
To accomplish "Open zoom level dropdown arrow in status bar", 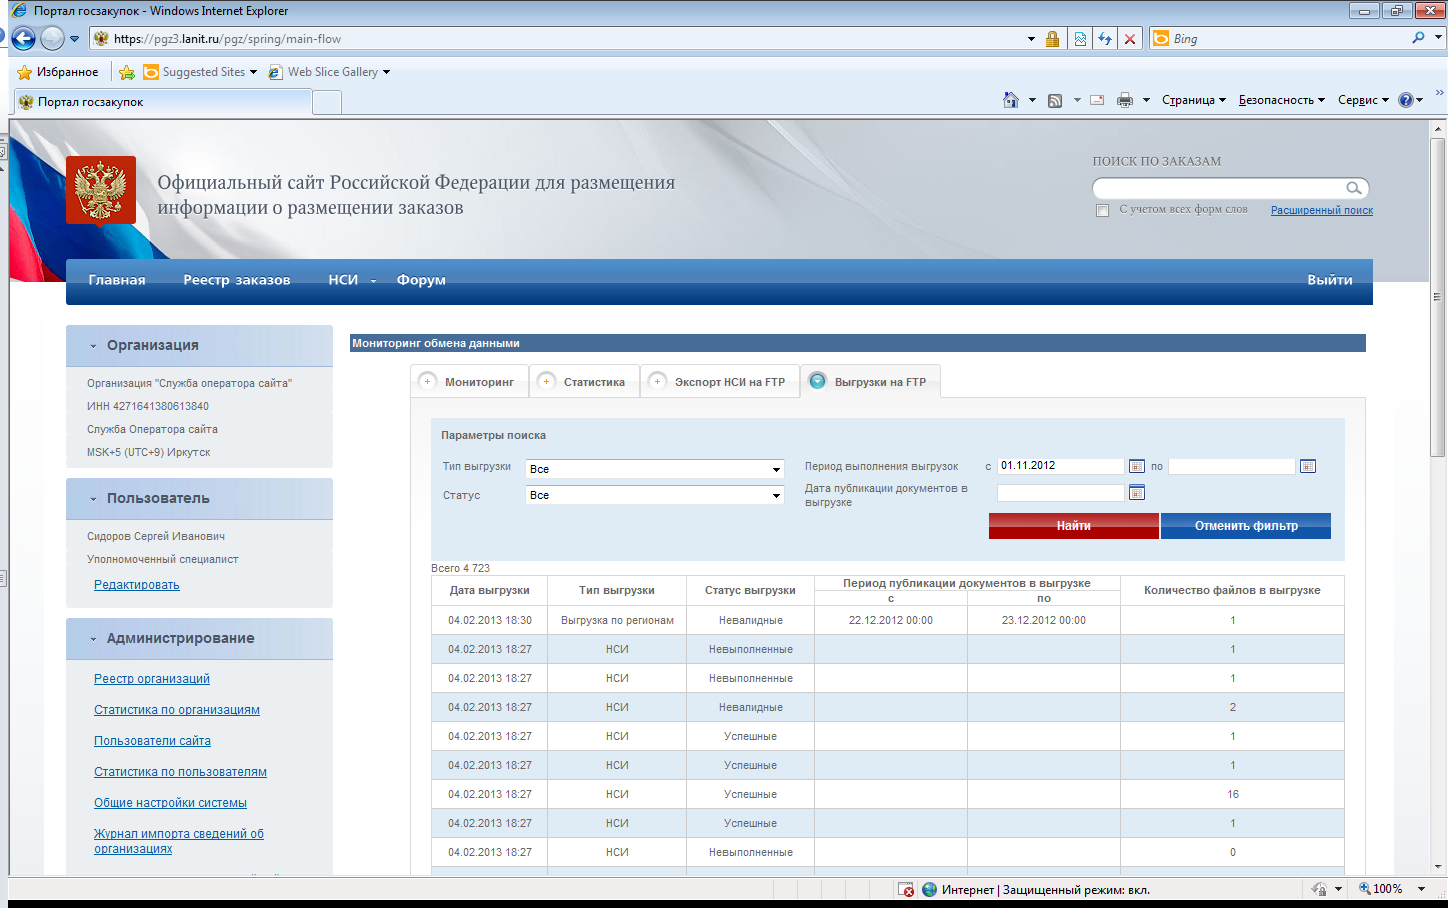I will click(x=1421, y=889).
